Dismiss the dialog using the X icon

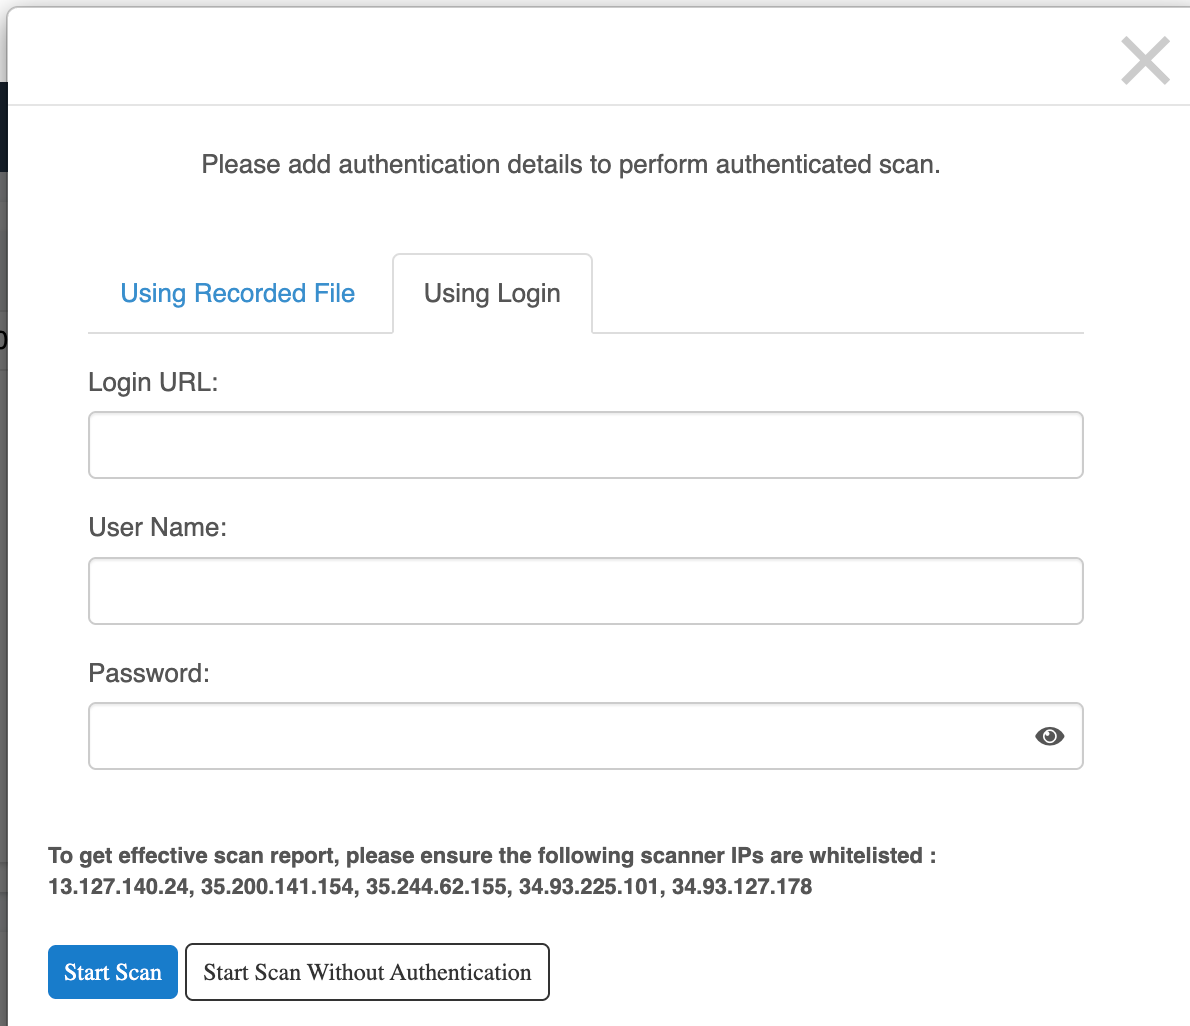(1144, 61)
